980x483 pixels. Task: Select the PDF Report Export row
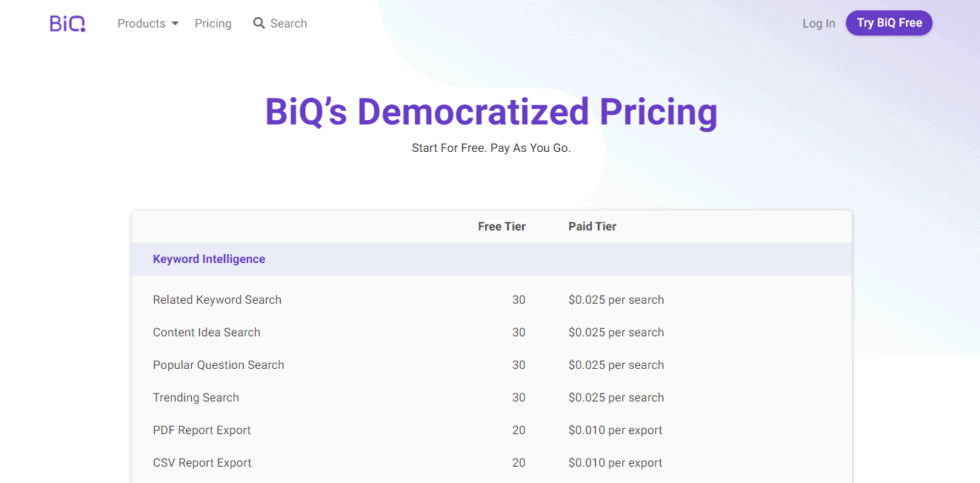pos(492,430)
